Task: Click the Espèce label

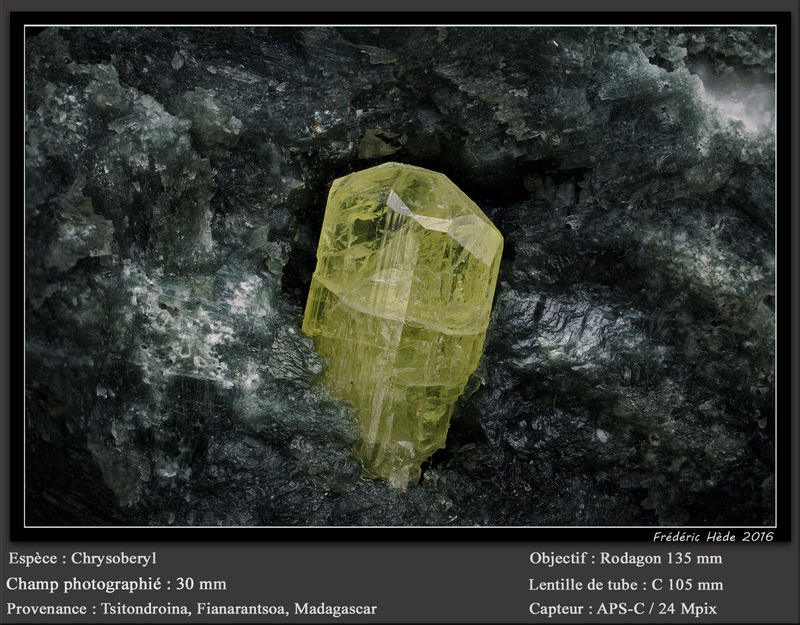Action: point(33,558)
